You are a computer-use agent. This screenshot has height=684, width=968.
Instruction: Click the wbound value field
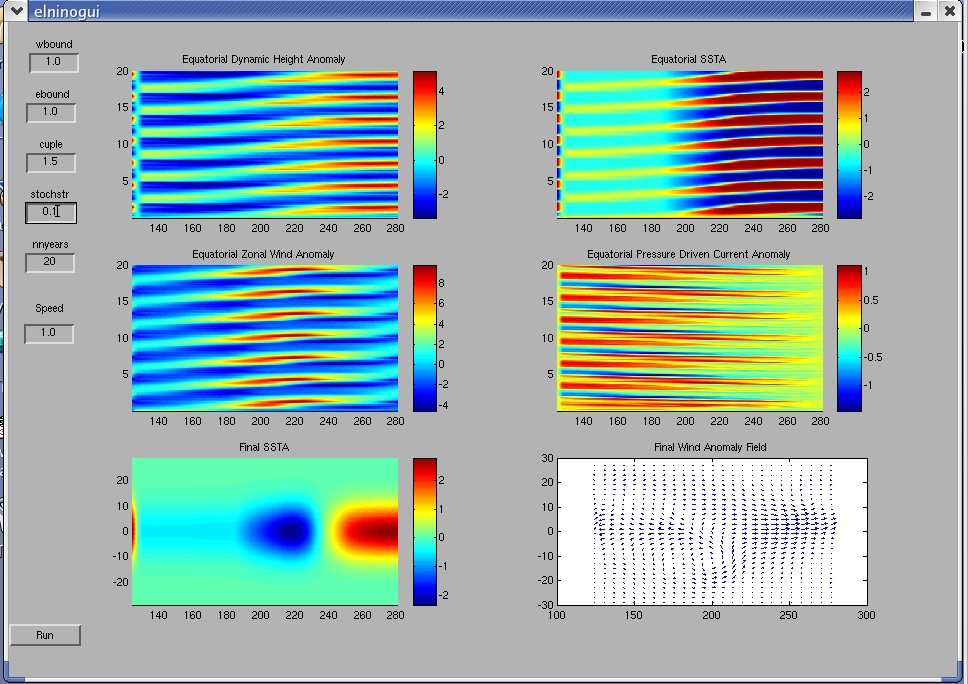pos(53,62)
